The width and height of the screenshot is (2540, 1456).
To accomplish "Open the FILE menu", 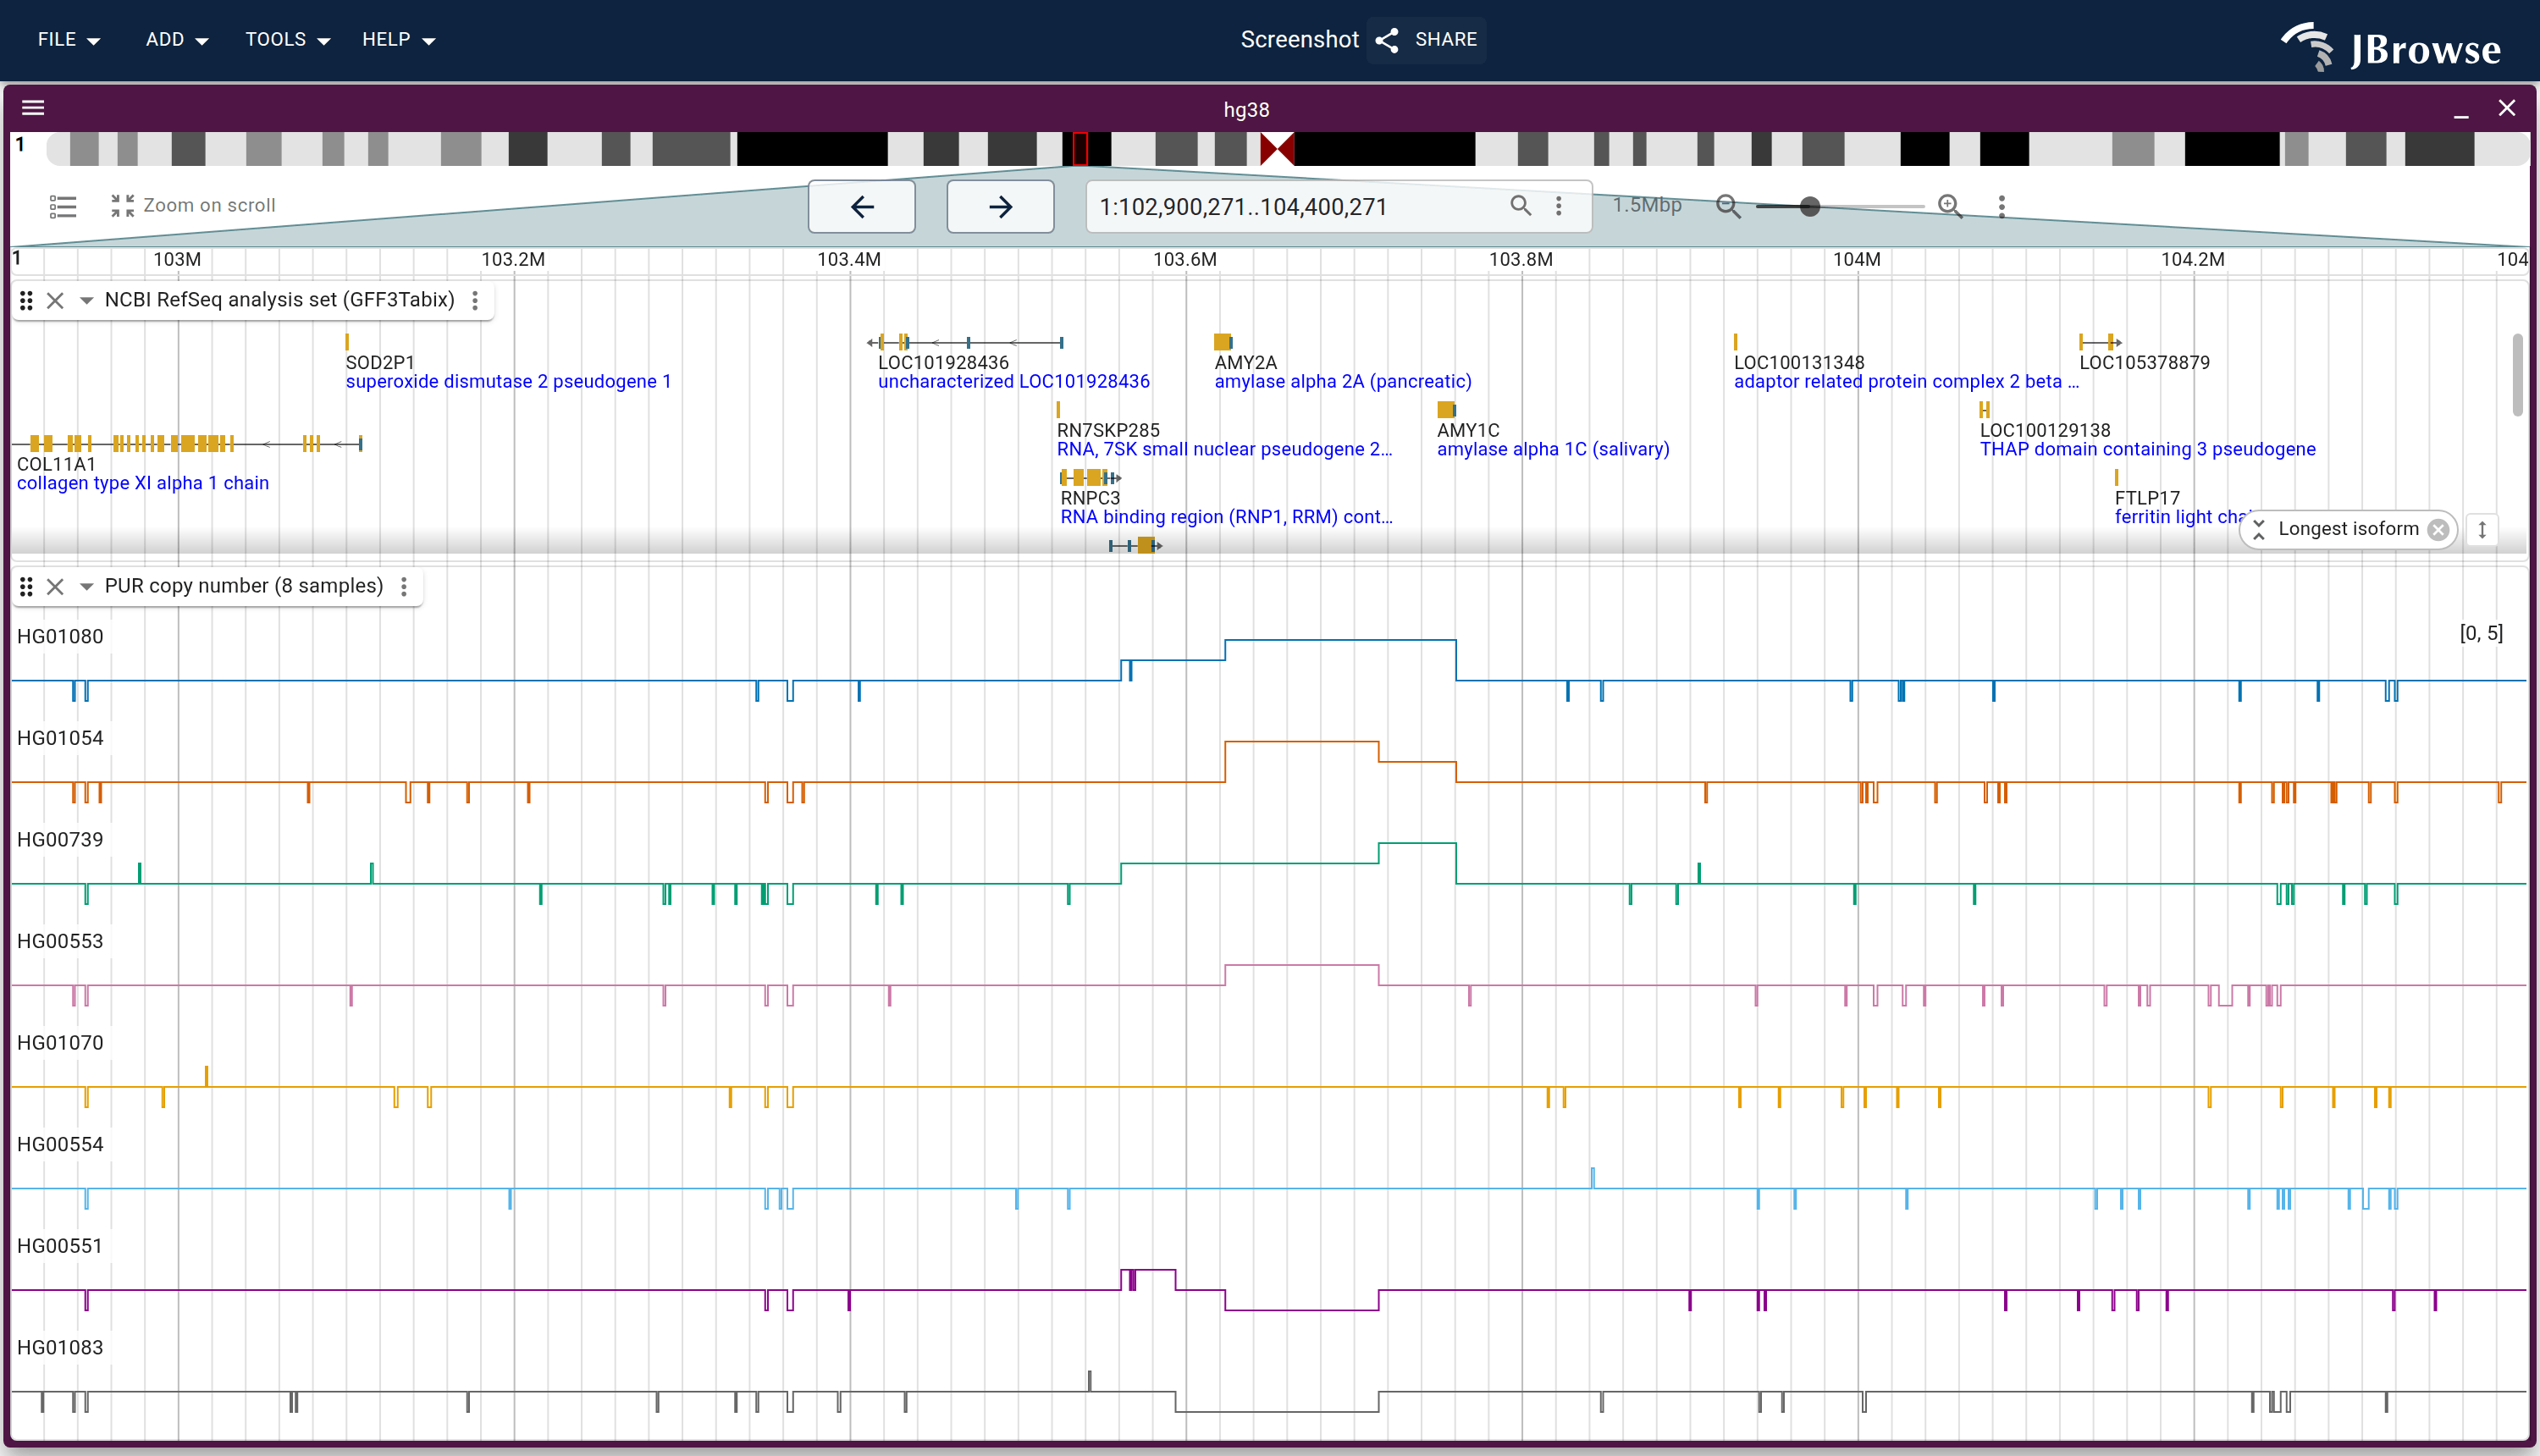I will 68,40.
